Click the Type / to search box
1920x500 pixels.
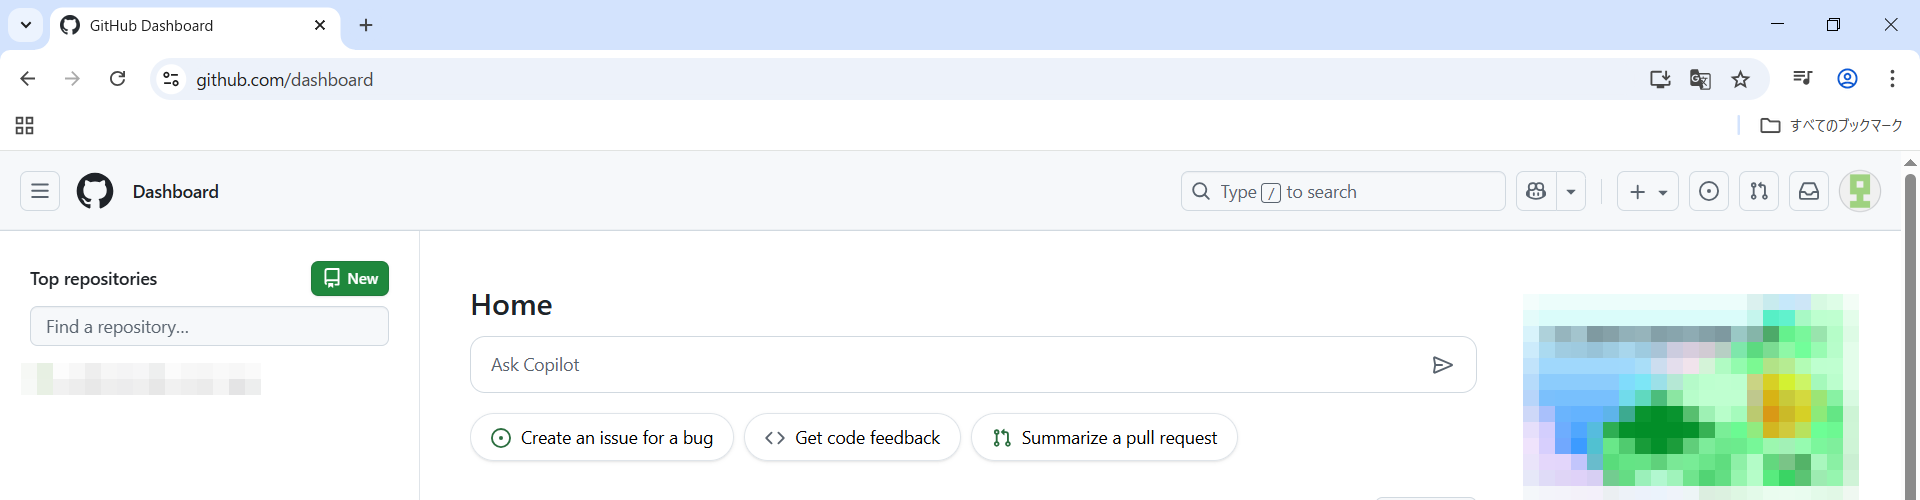tap(1342, 191)
